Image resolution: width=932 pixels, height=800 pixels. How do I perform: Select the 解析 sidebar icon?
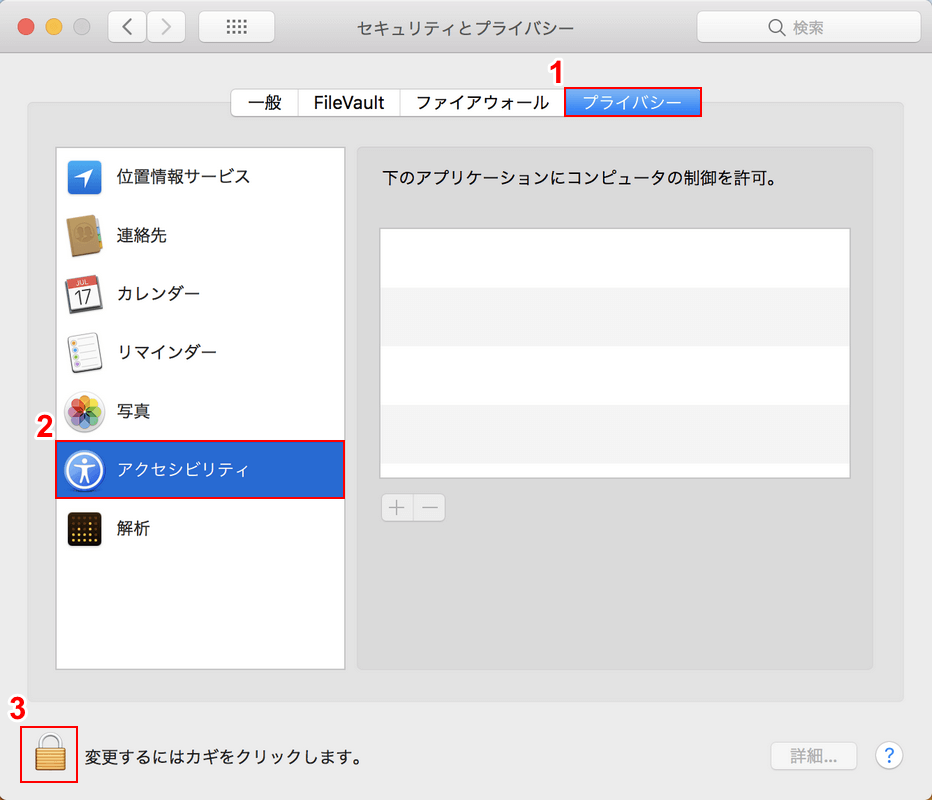[83, 528]
